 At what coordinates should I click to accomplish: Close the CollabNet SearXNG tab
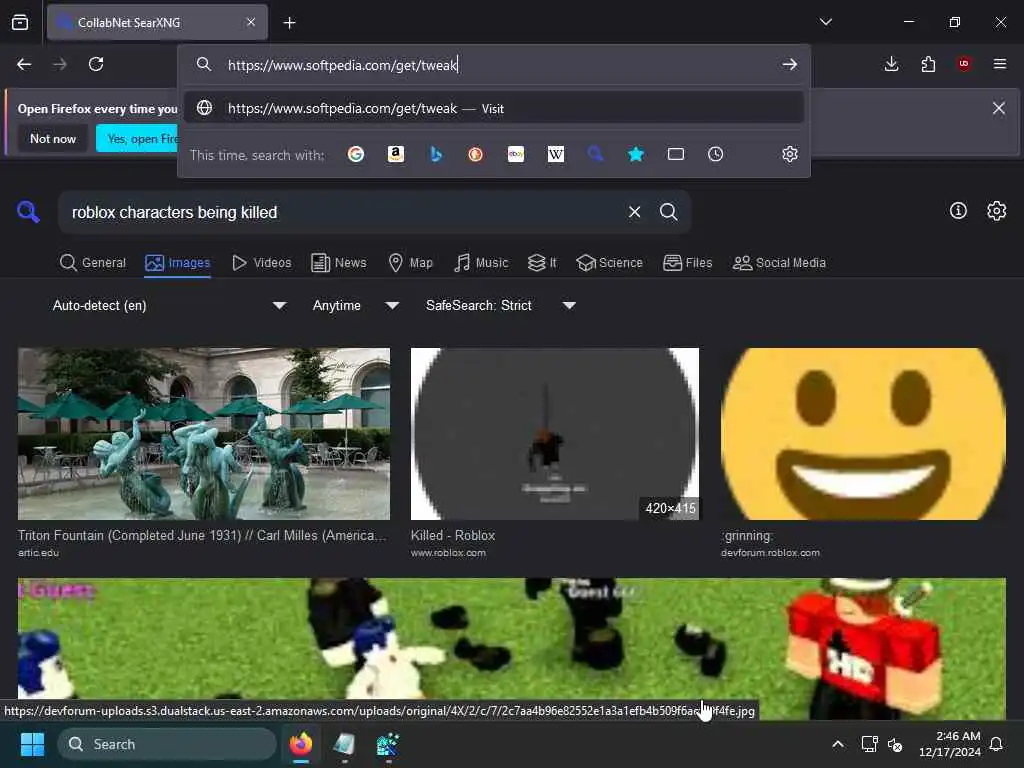click(x=251, y=22)
